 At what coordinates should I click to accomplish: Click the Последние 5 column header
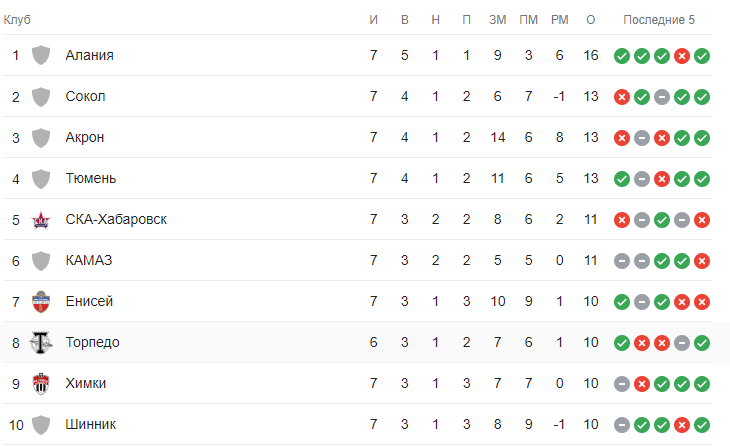click(658, 19)
